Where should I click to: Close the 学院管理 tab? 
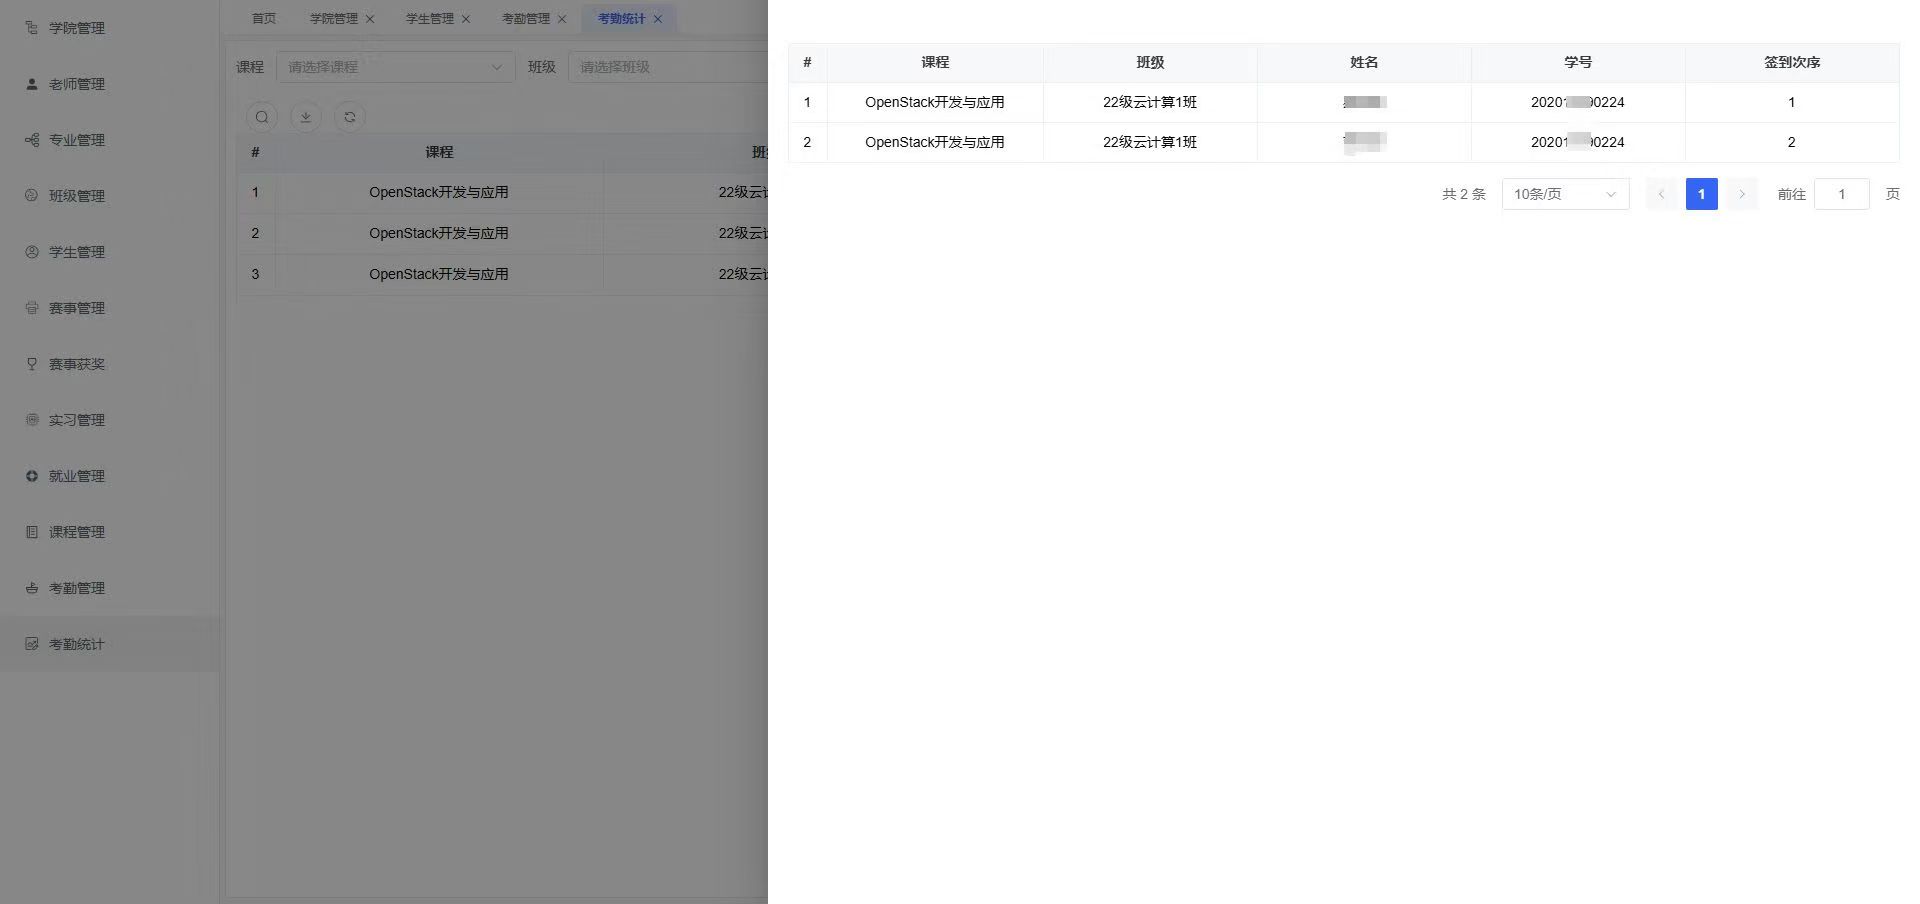pyautogui.click(x=370, y=19)
